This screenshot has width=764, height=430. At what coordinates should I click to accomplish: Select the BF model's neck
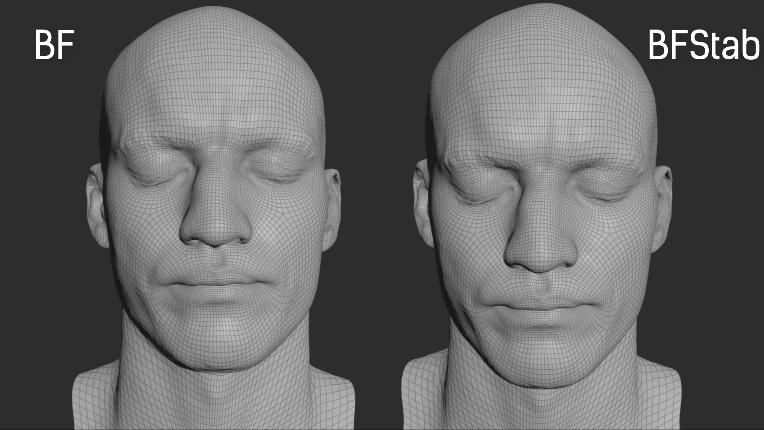point(214,385)
